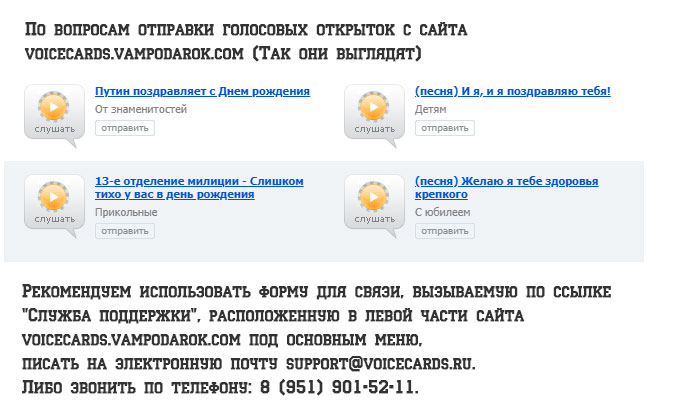Click phone number 8 (951) 901-52-11
Screen dimensions: 700x420
click(337, 387)
